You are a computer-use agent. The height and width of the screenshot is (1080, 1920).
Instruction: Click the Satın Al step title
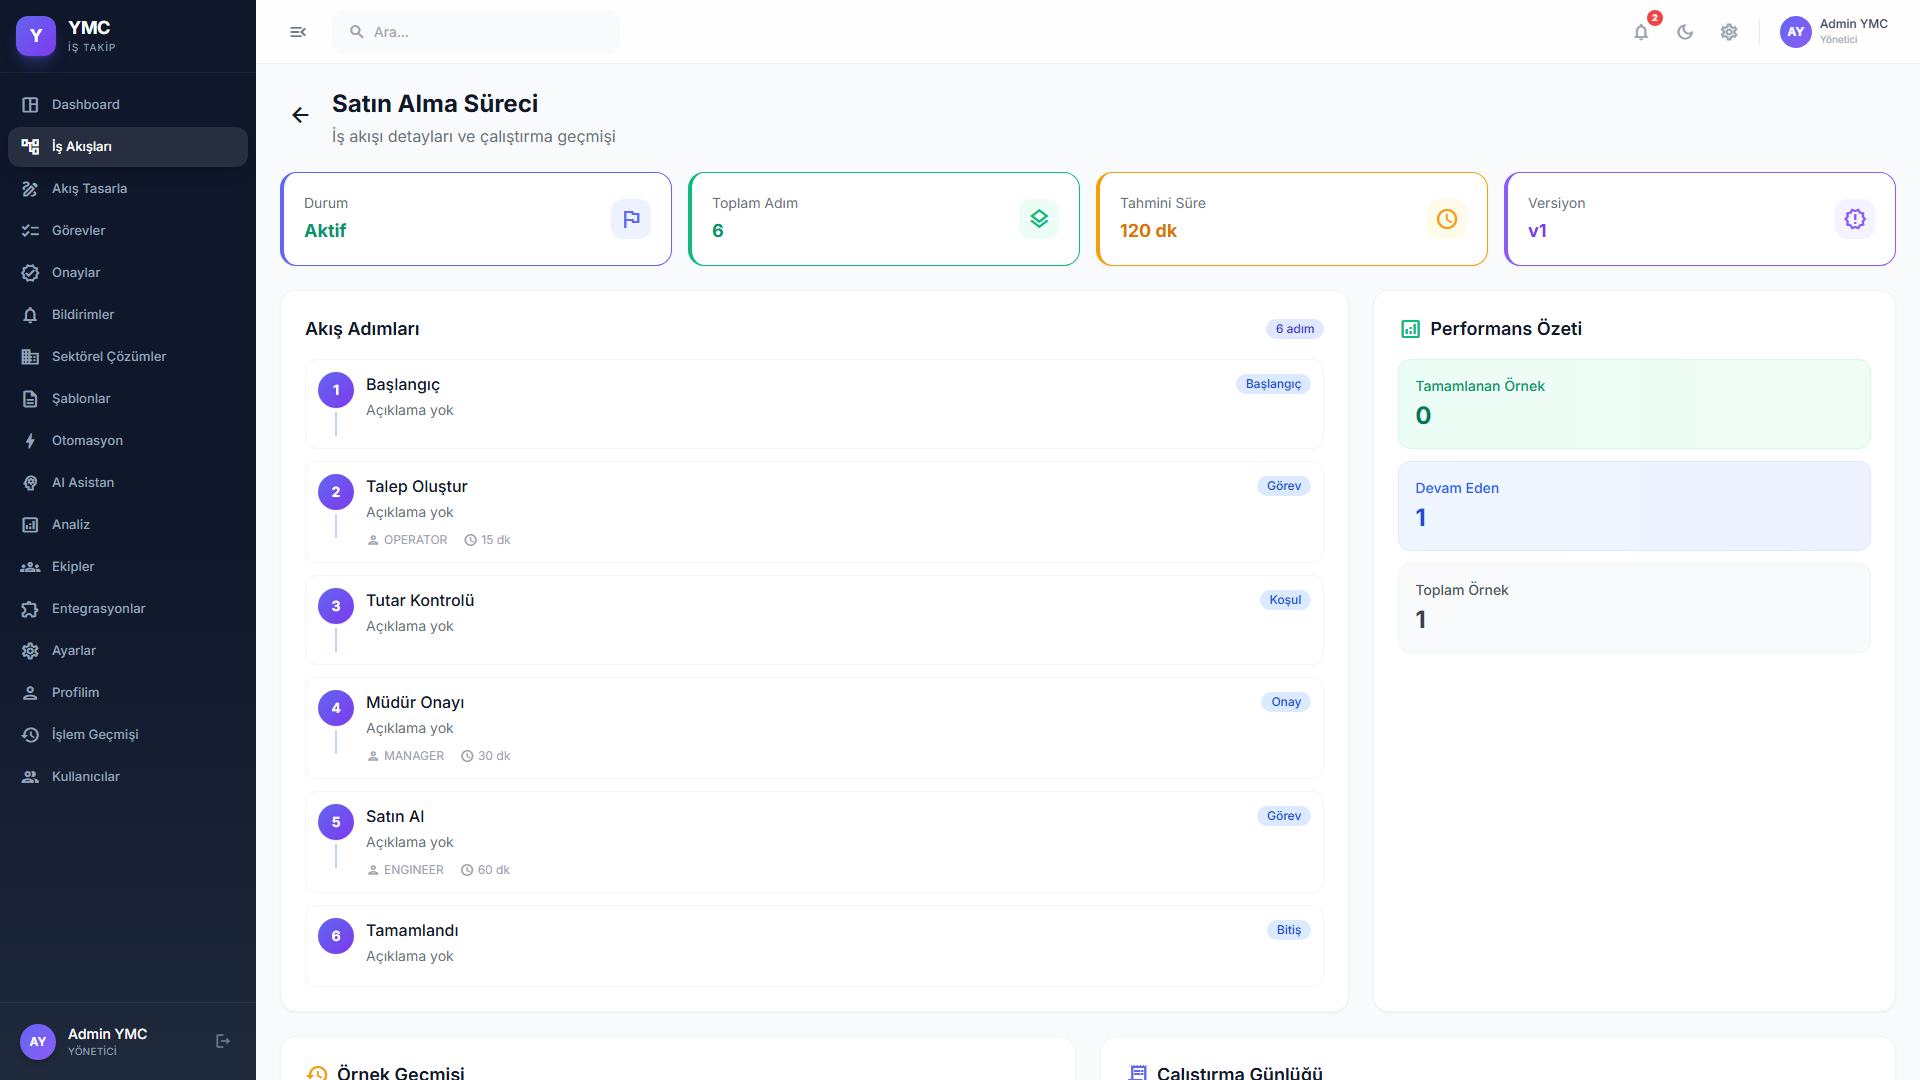[x=395, y=817]
